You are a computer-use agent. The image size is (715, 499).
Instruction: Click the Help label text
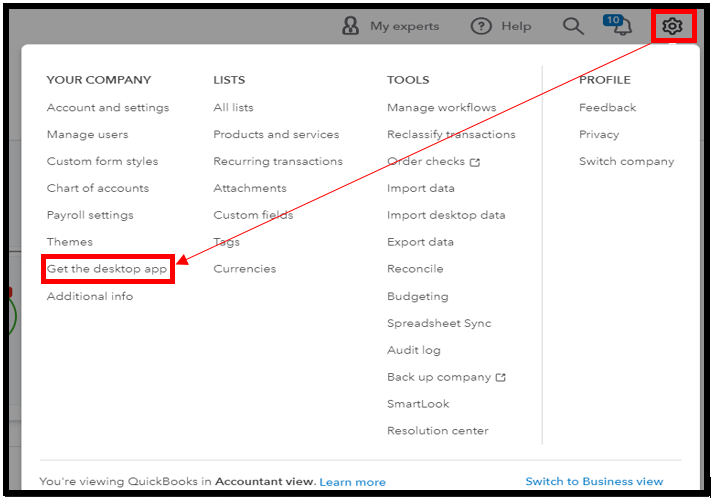516,26
